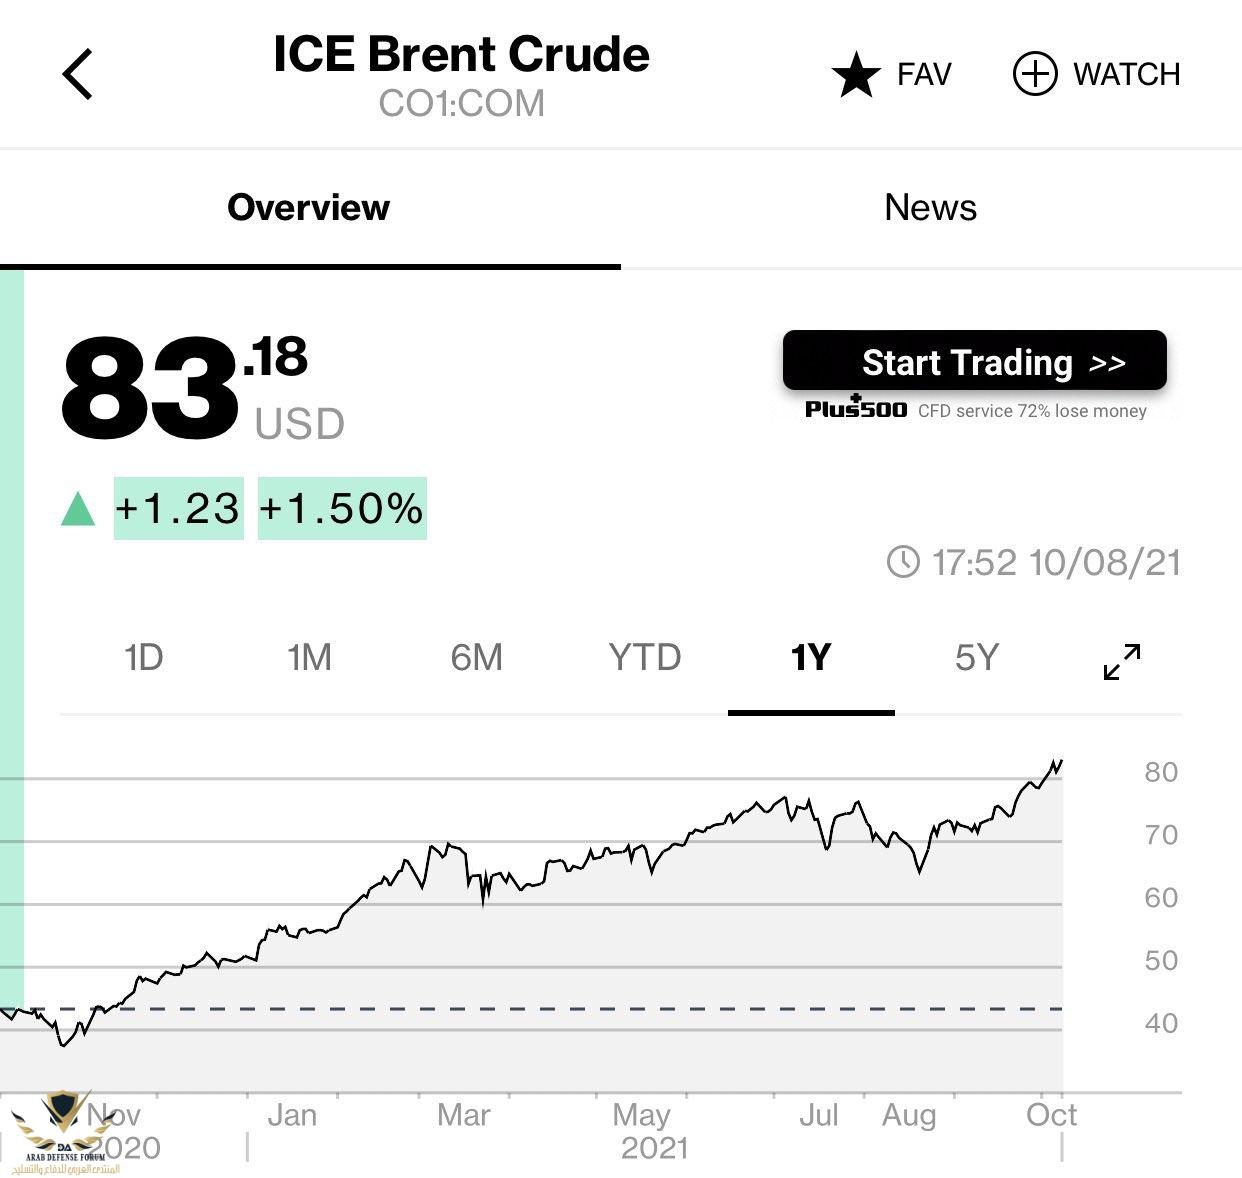Tap the Arab Defense Forum watermark logo
The height and width of the screenshot is (1178, 1242).
click(x=65, y=1133)
